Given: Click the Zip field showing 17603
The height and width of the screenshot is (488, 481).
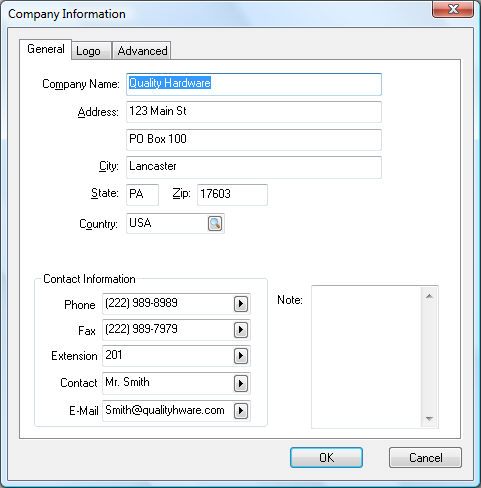Looking at the screenshot, I should click(232, 195).
